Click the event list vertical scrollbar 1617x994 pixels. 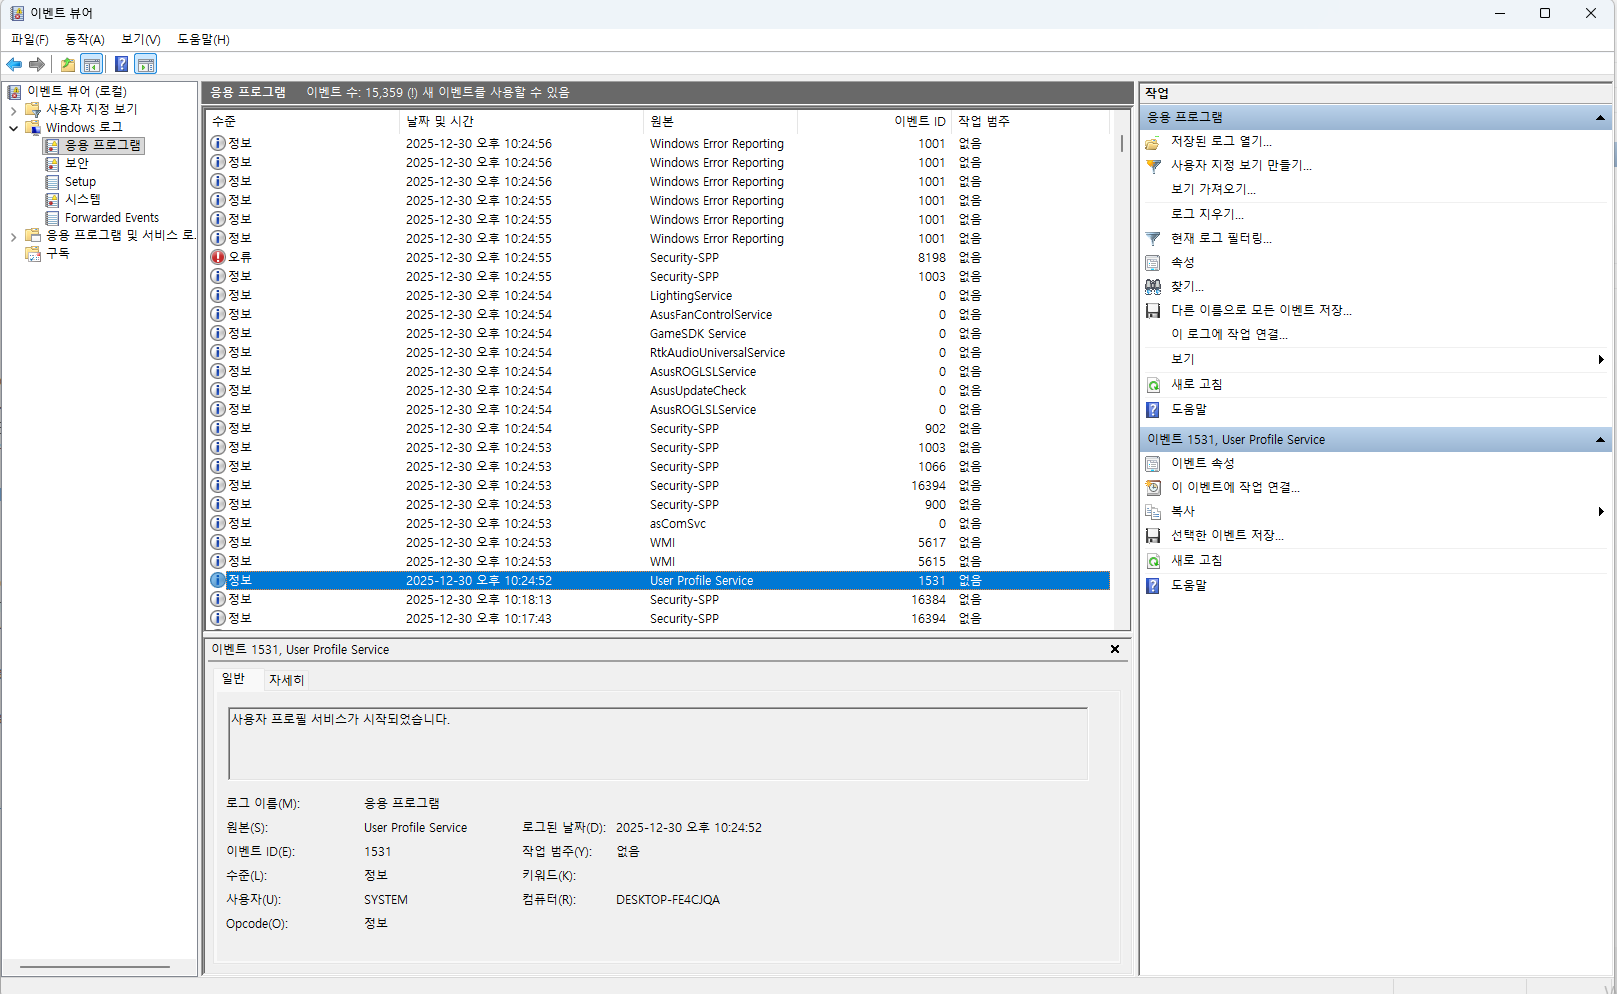click(x=1121, y=380)
